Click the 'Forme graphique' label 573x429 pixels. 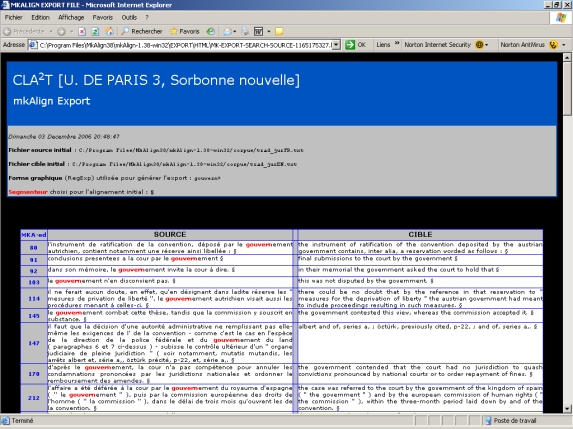[x=35, y=178]
